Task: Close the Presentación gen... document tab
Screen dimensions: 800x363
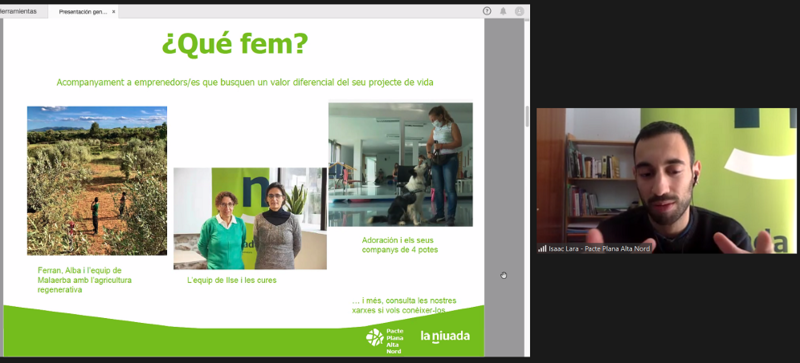Action: click(114, 12)
